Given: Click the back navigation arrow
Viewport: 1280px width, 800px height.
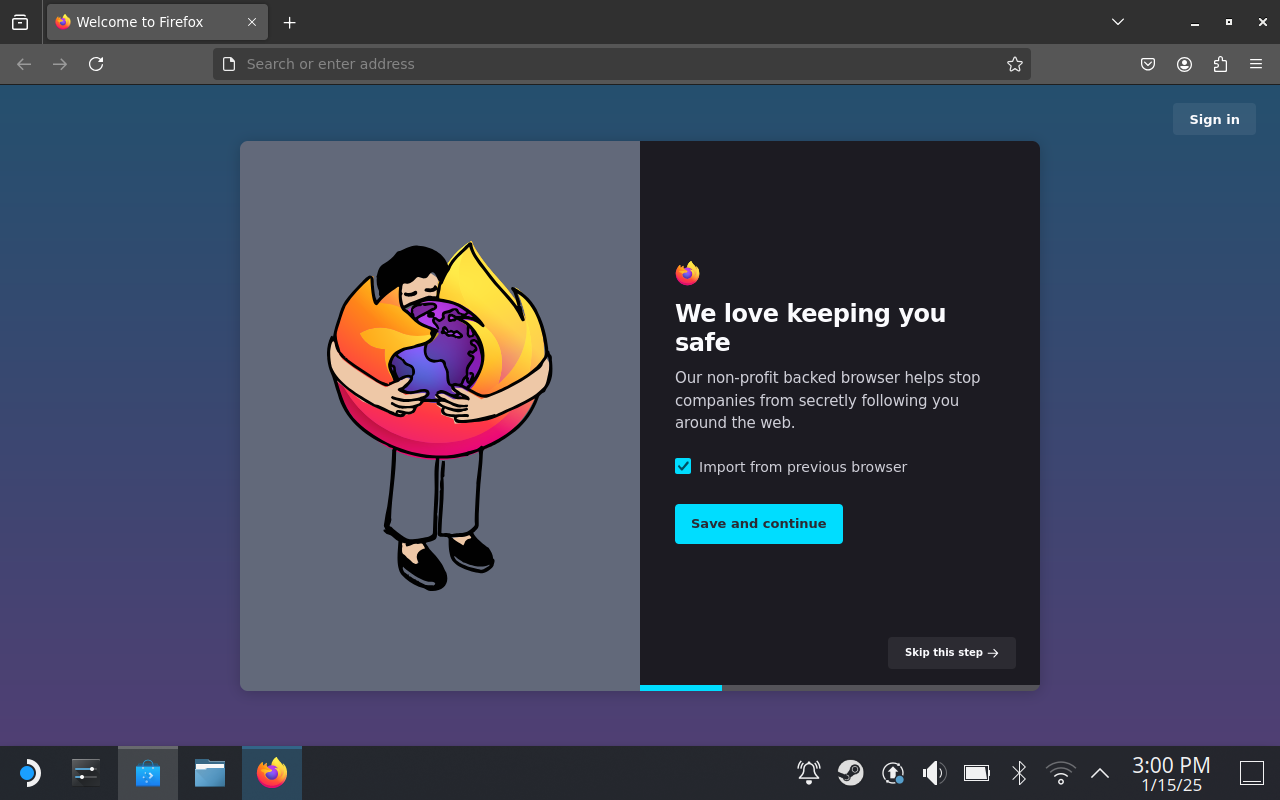Looking at the screenshot, I should [x=23, y=63].
